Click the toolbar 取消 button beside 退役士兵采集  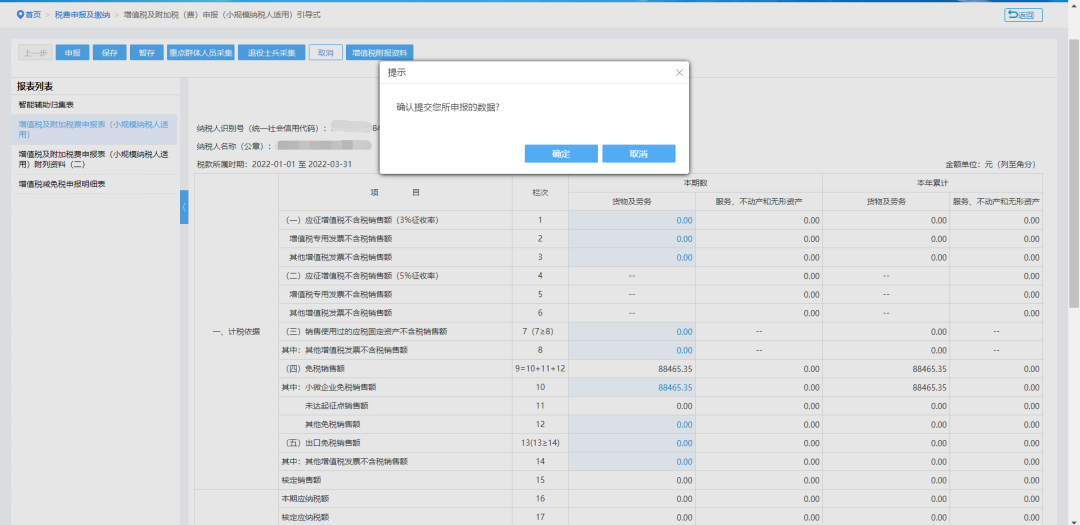coord(326,53)
